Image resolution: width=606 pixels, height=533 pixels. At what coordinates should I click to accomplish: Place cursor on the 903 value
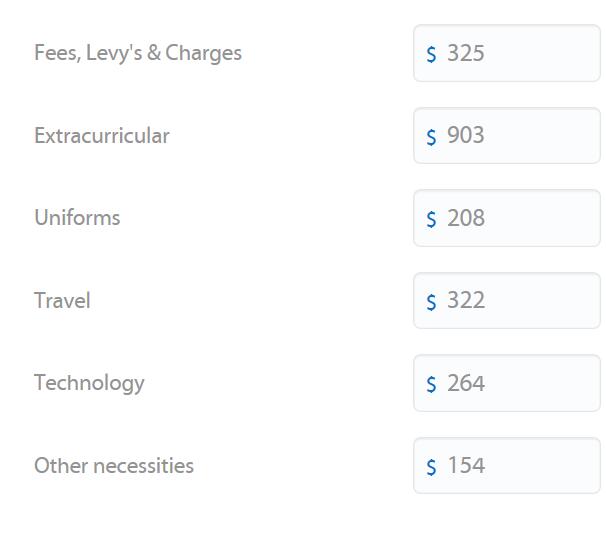tap(466, 136)
